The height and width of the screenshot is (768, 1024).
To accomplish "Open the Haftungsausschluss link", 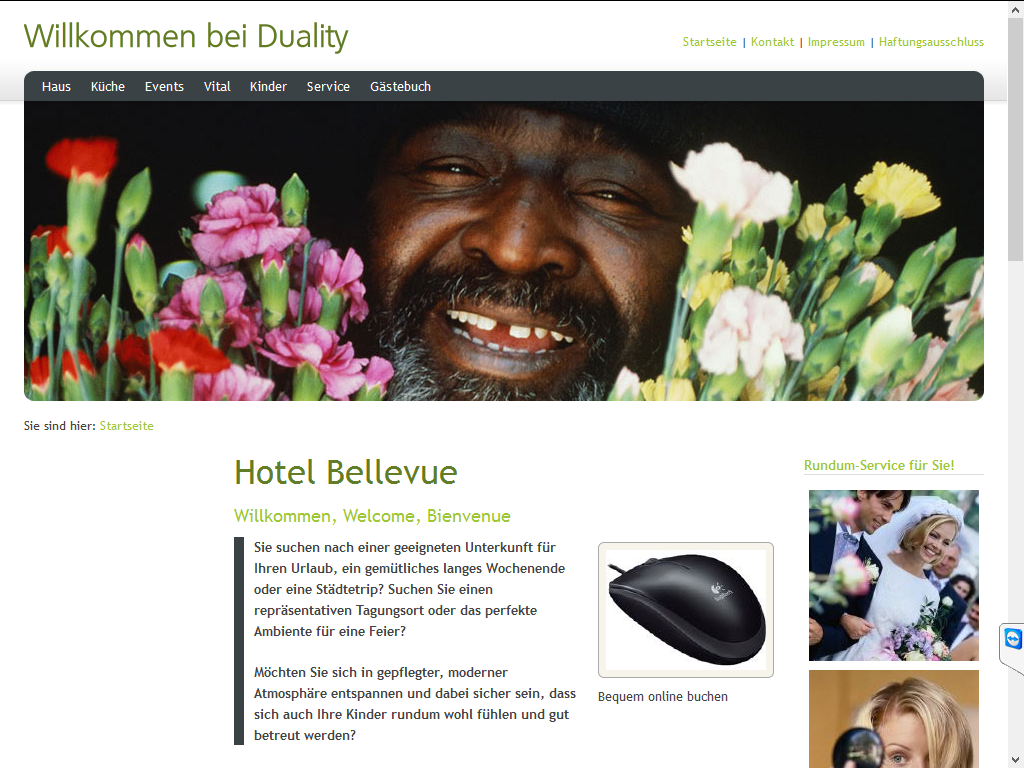I will (x=931, y=42).
